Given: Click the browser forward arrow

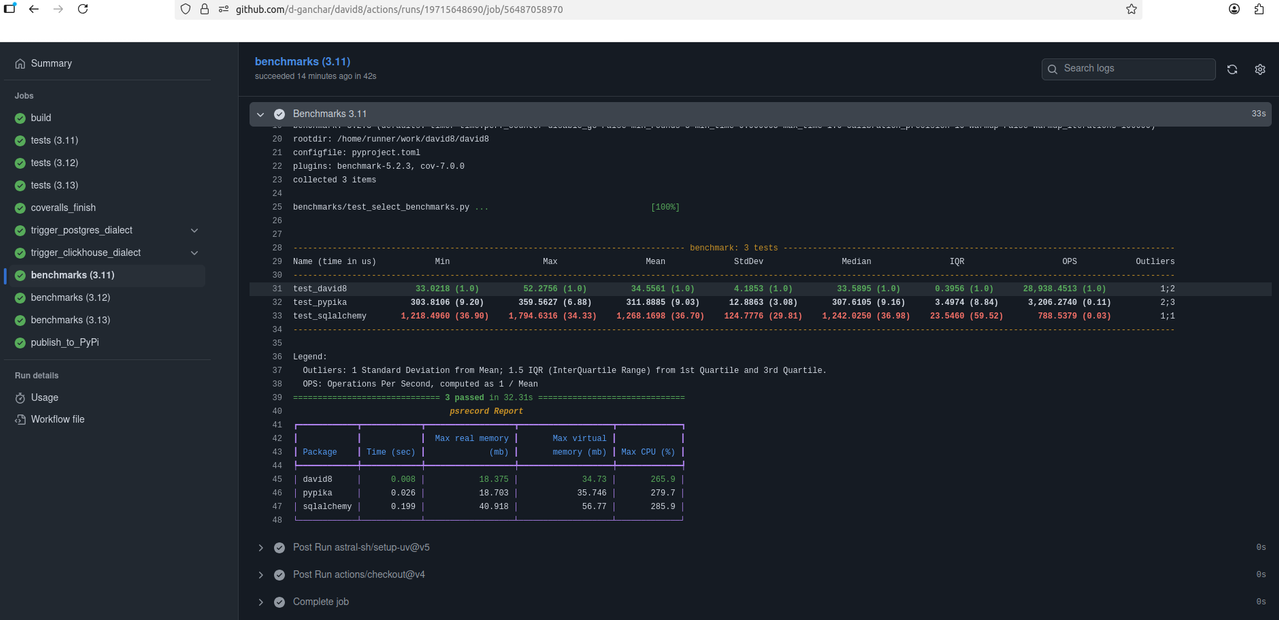Looking at the screenshot, I should click(x=58, y=9).
